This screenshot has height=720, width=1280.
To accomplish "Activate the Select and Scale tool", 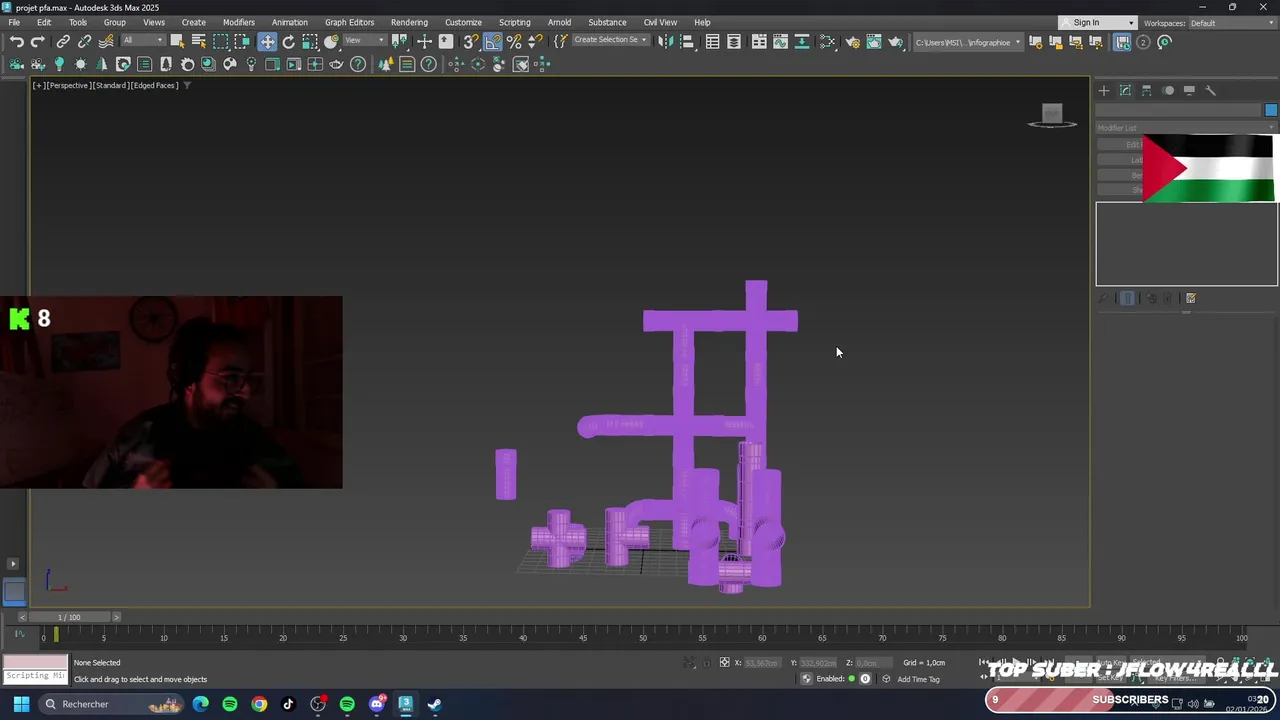I will [310, 42].
